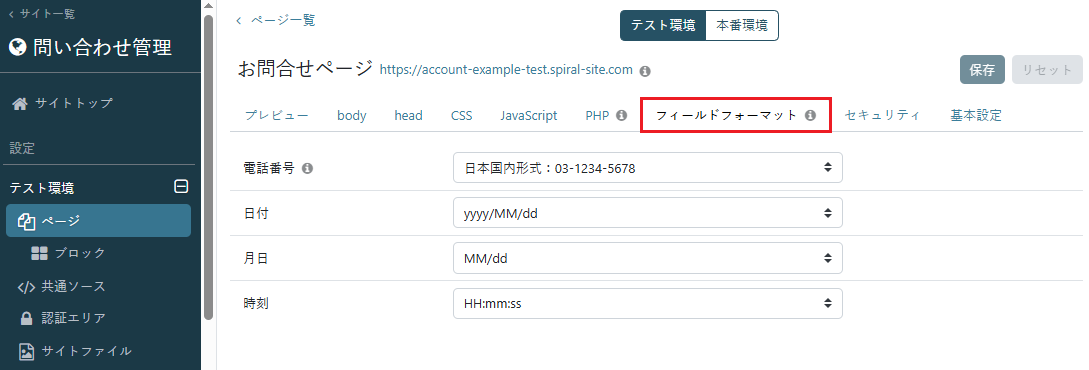Collapse the テスト環境 sidebar section

[181, 186]
